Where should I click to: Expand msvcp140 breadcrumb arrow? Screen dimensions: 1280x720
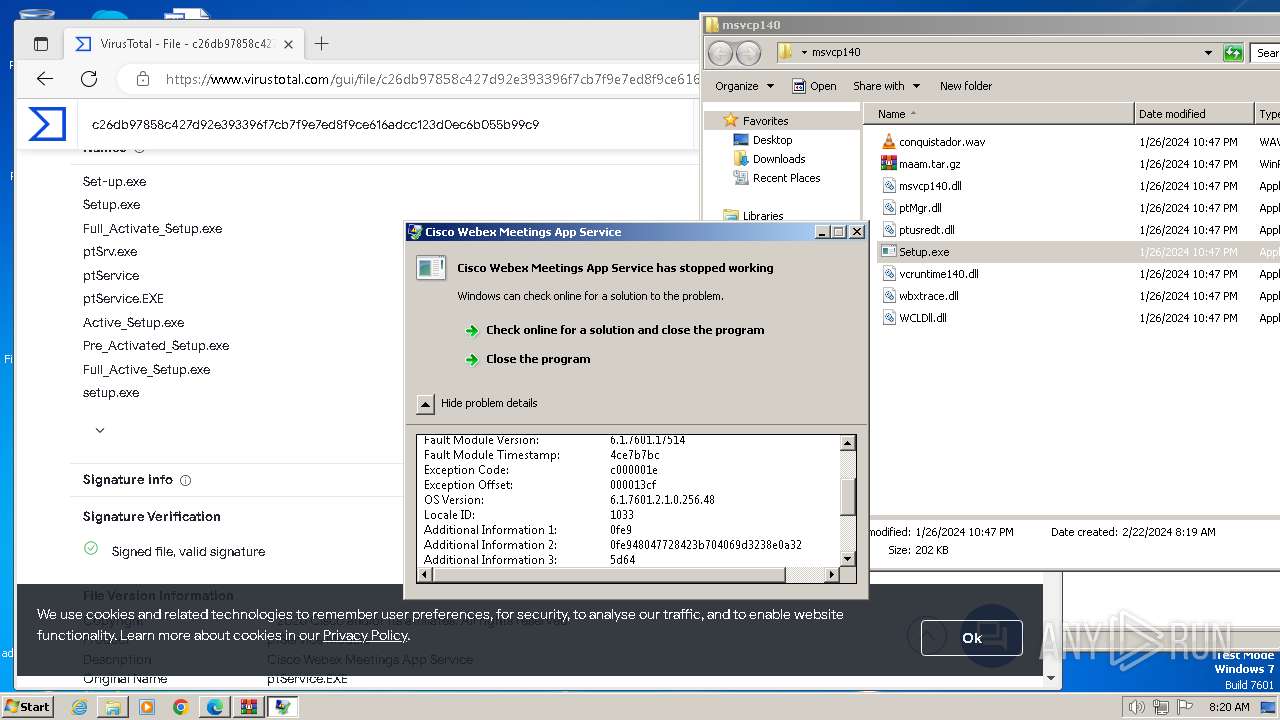coord(804,52)
